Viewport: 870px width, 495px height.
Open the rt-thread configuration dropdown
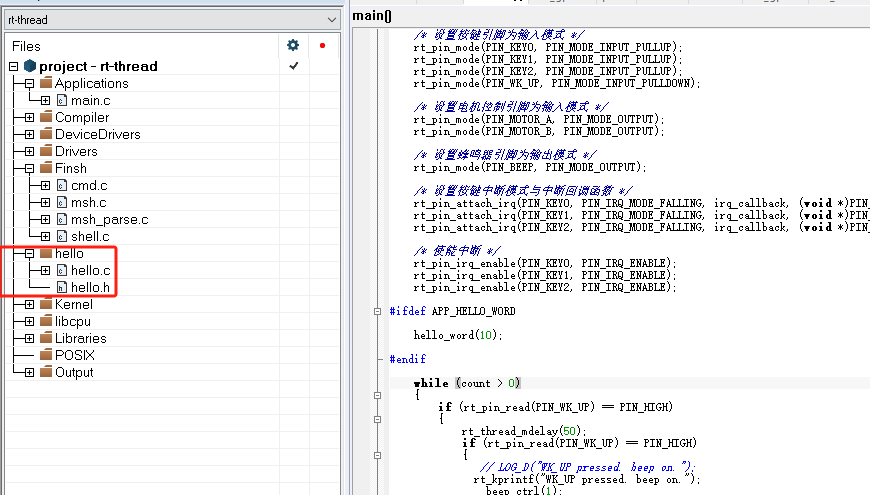pos(172,20)
